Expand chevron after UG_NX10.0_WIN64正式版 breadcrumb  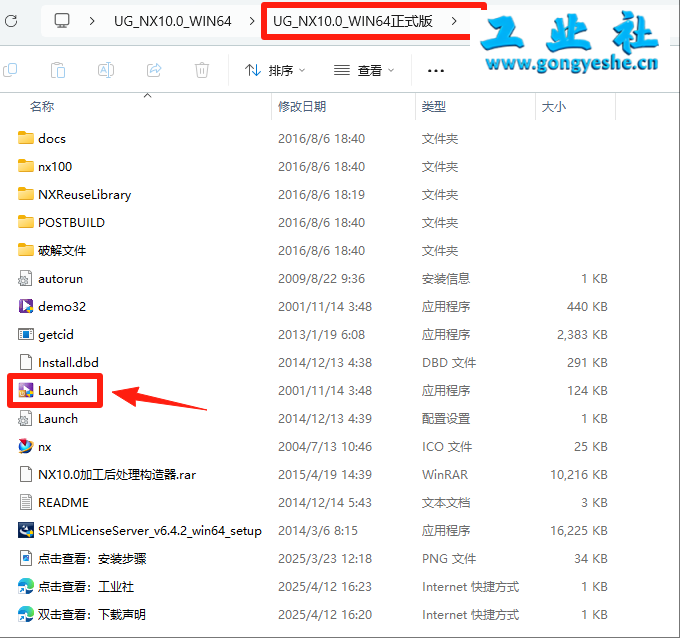click(x=454, y=21)
